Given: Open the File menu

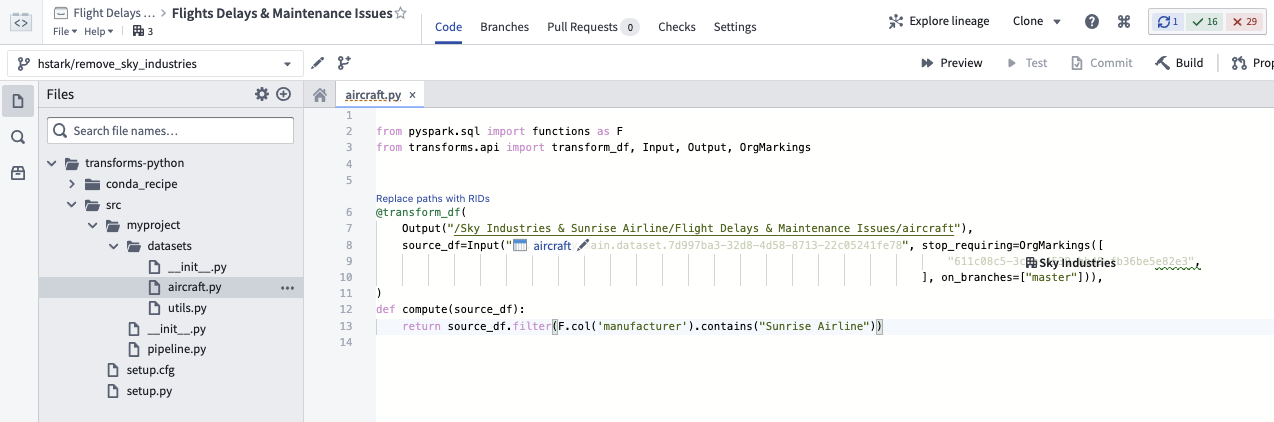Looking at the screenshot, I should coord(64,32).
